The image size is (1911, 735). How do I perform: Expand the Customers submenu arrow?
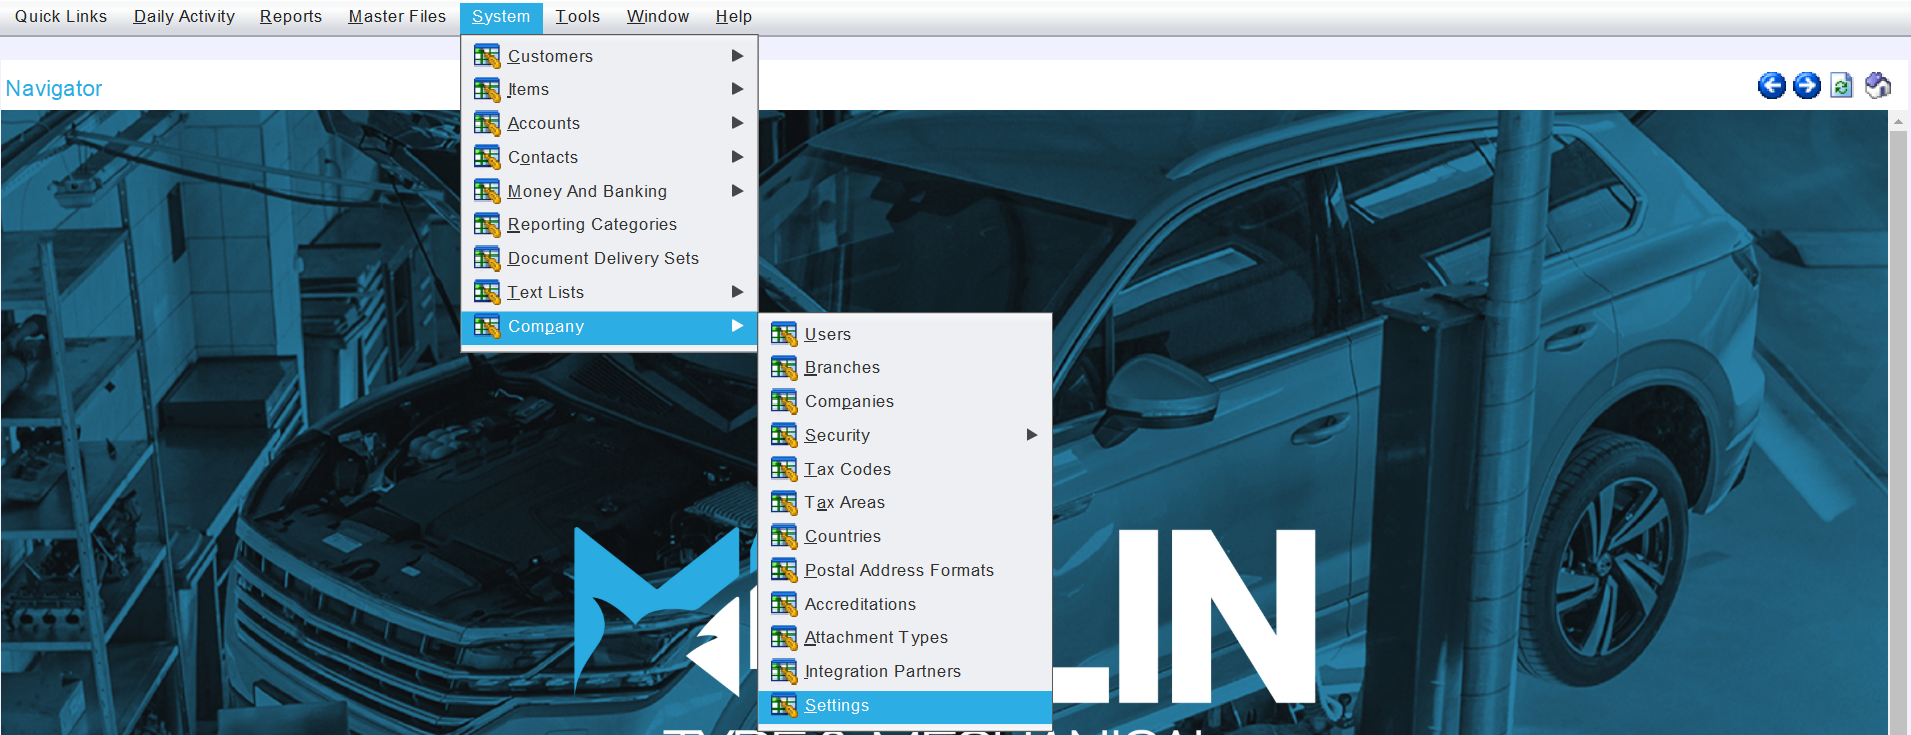pos(737,56)
